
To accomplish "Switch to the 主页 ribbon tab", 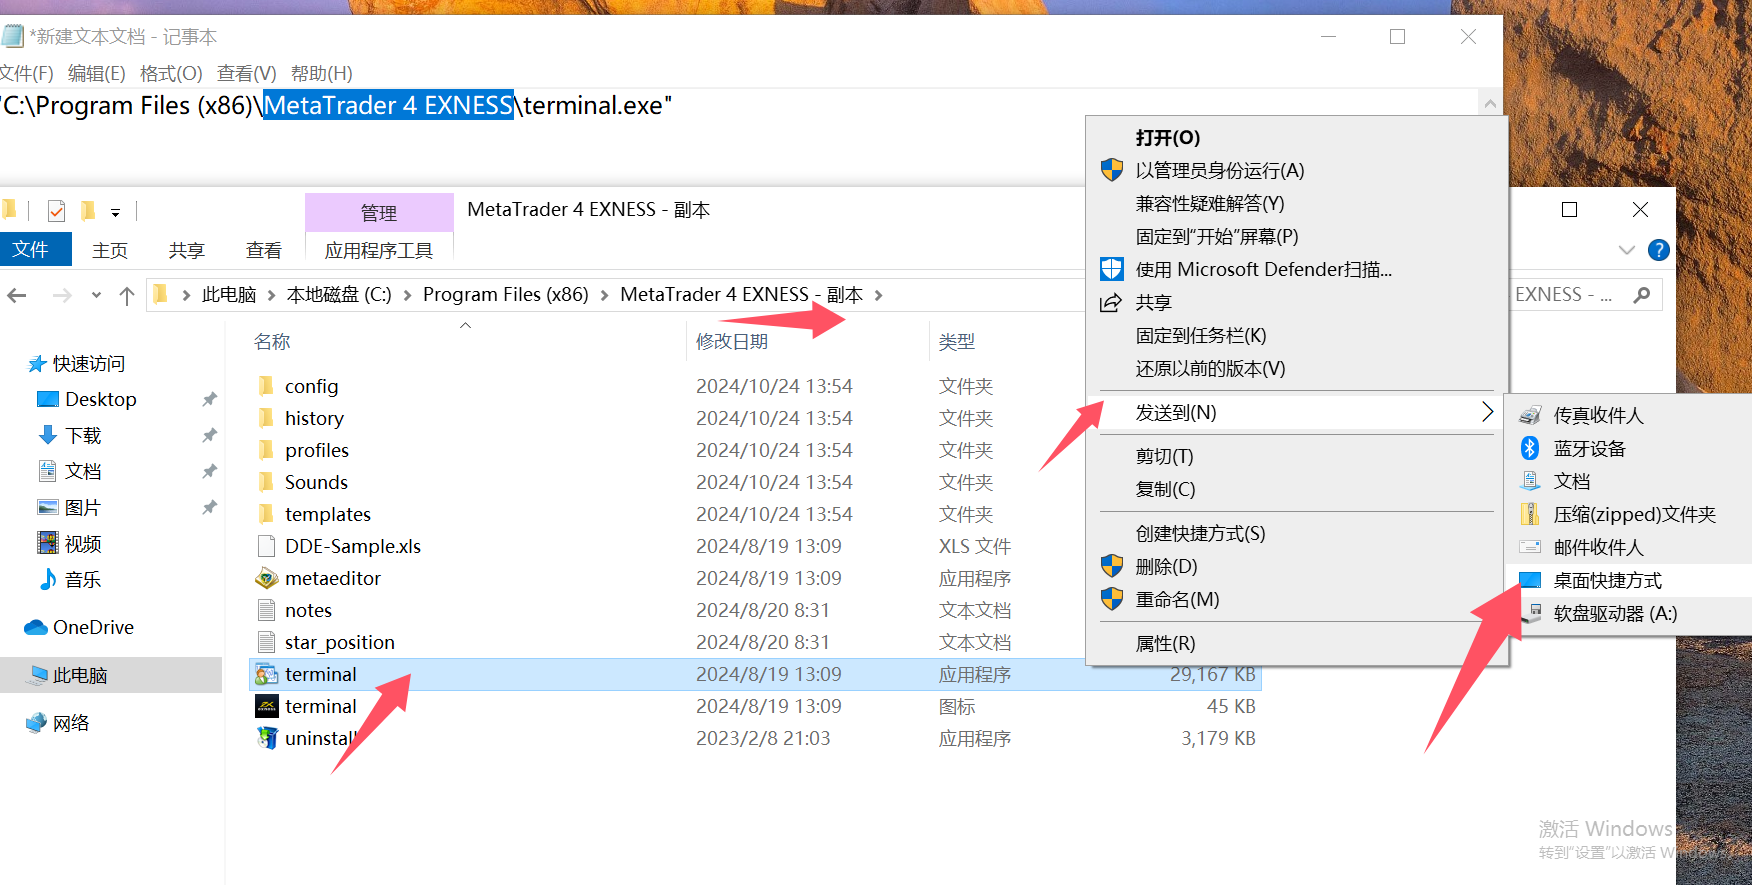I will coord(110,250).
